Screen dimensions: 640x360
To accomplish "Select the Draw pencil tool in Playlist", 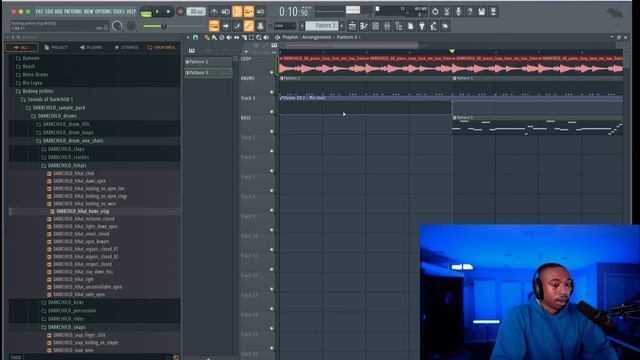I will [x=207, y=38].
